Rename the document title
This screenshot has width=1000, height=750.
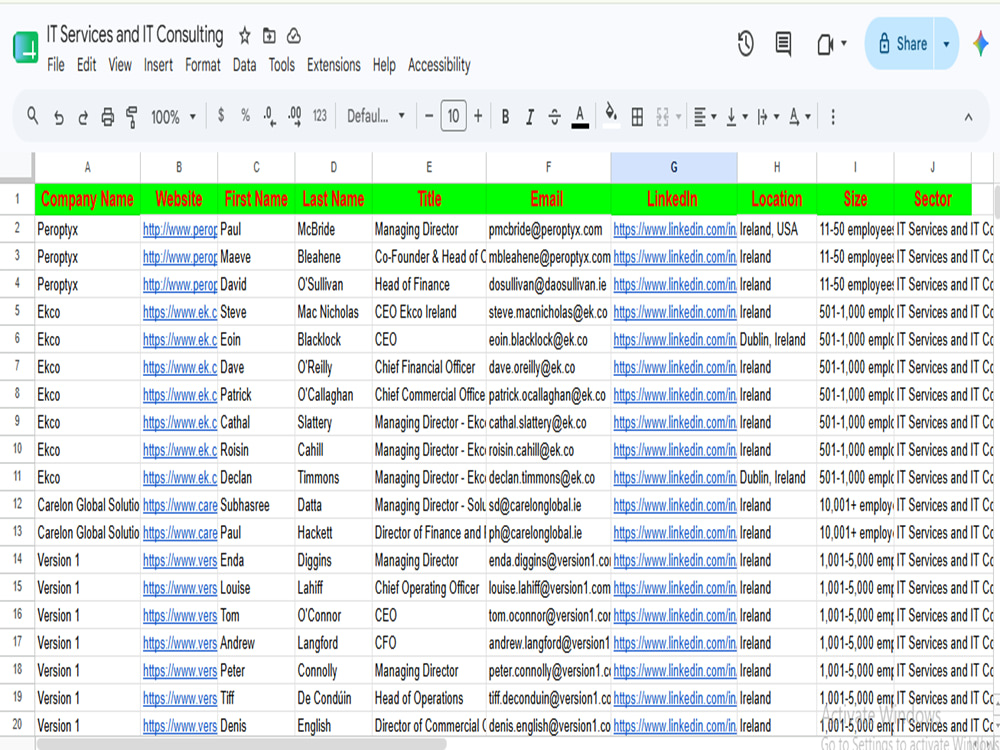(x=135, y=34)
